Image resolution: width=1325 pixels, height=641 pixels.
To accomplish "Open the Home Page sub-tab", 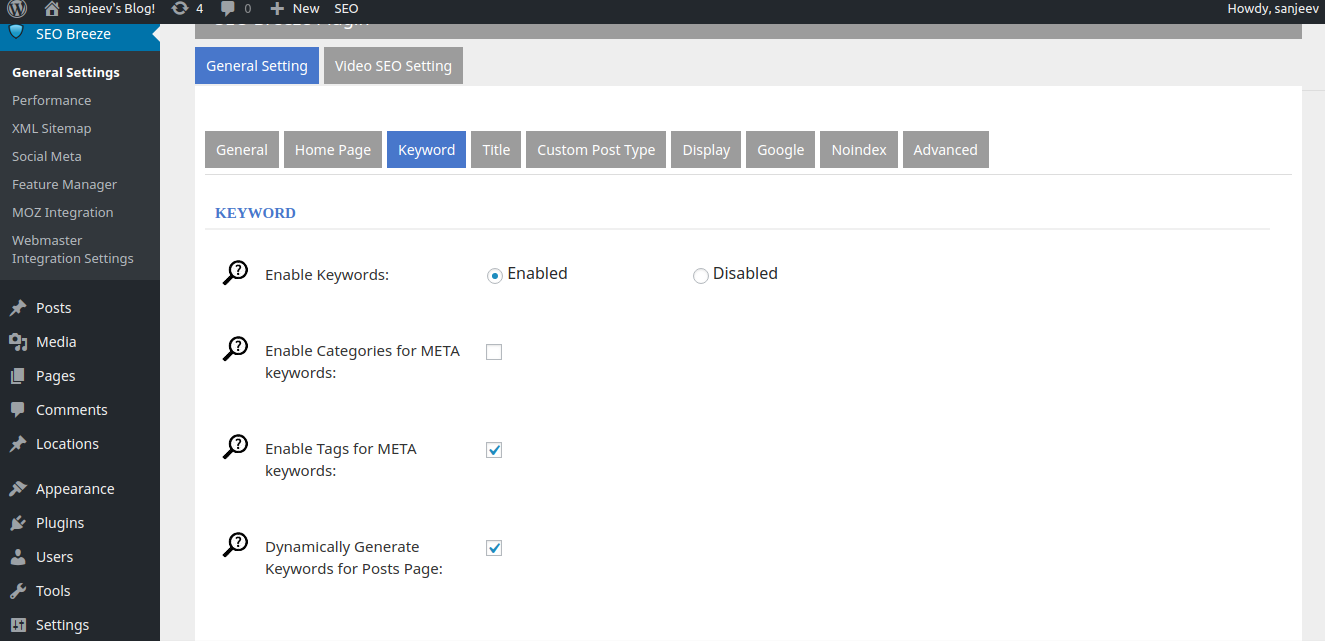I will 333,149.
